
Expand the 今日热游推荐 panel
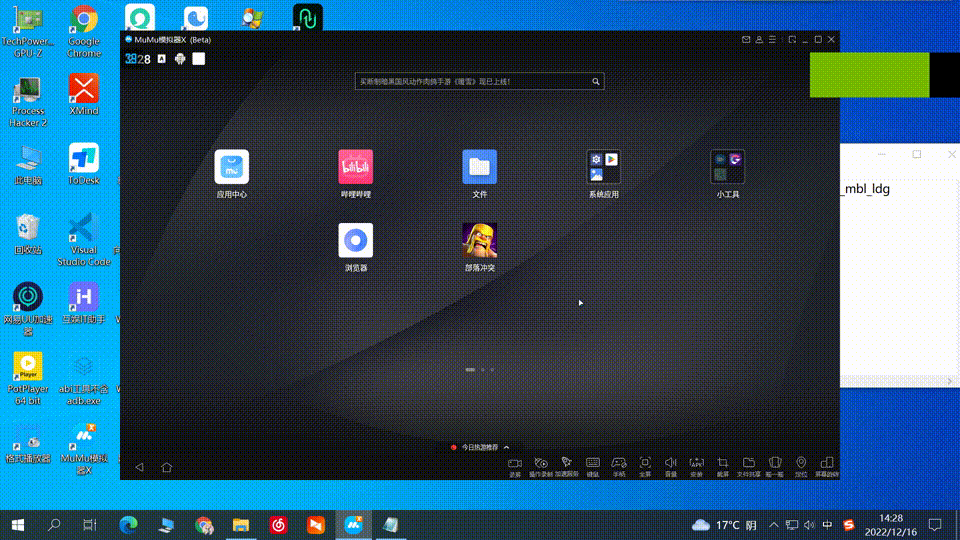coord(480,448)
